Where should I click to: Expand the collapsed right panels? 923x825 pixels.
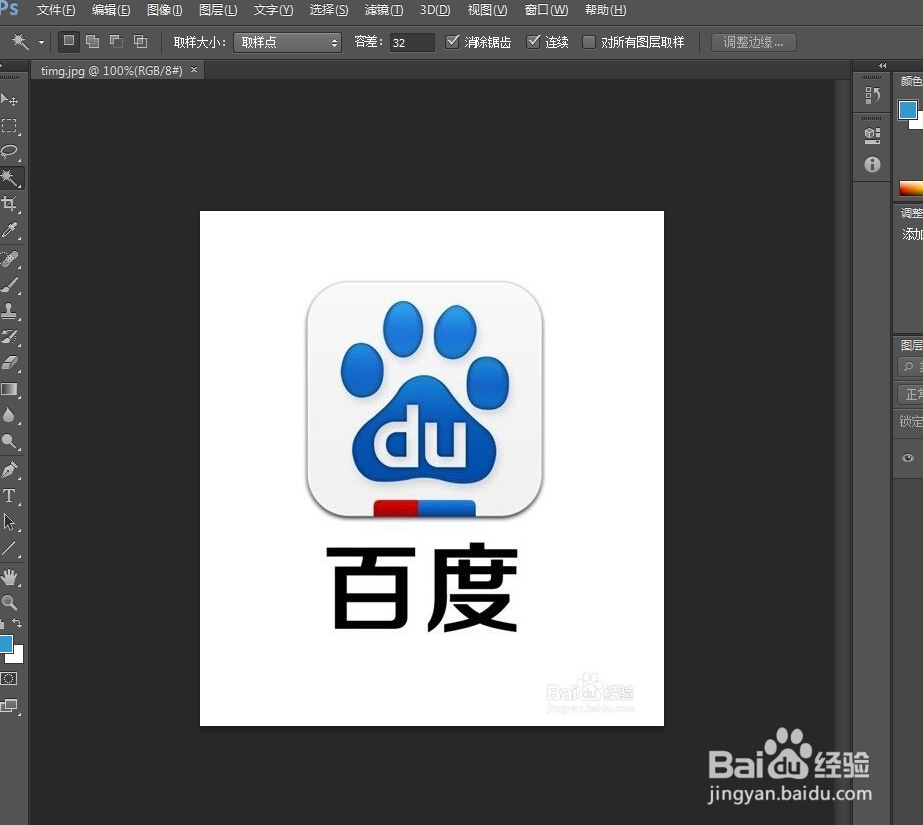point(882,65)
